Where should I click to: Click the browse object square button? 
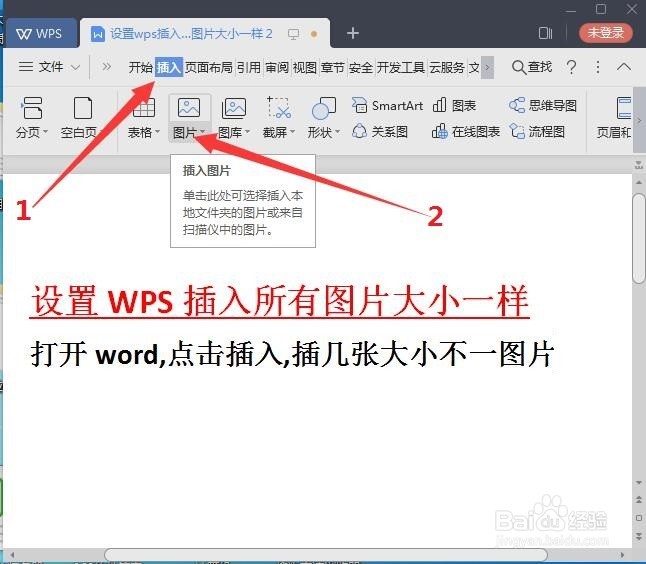click(639, 517)
